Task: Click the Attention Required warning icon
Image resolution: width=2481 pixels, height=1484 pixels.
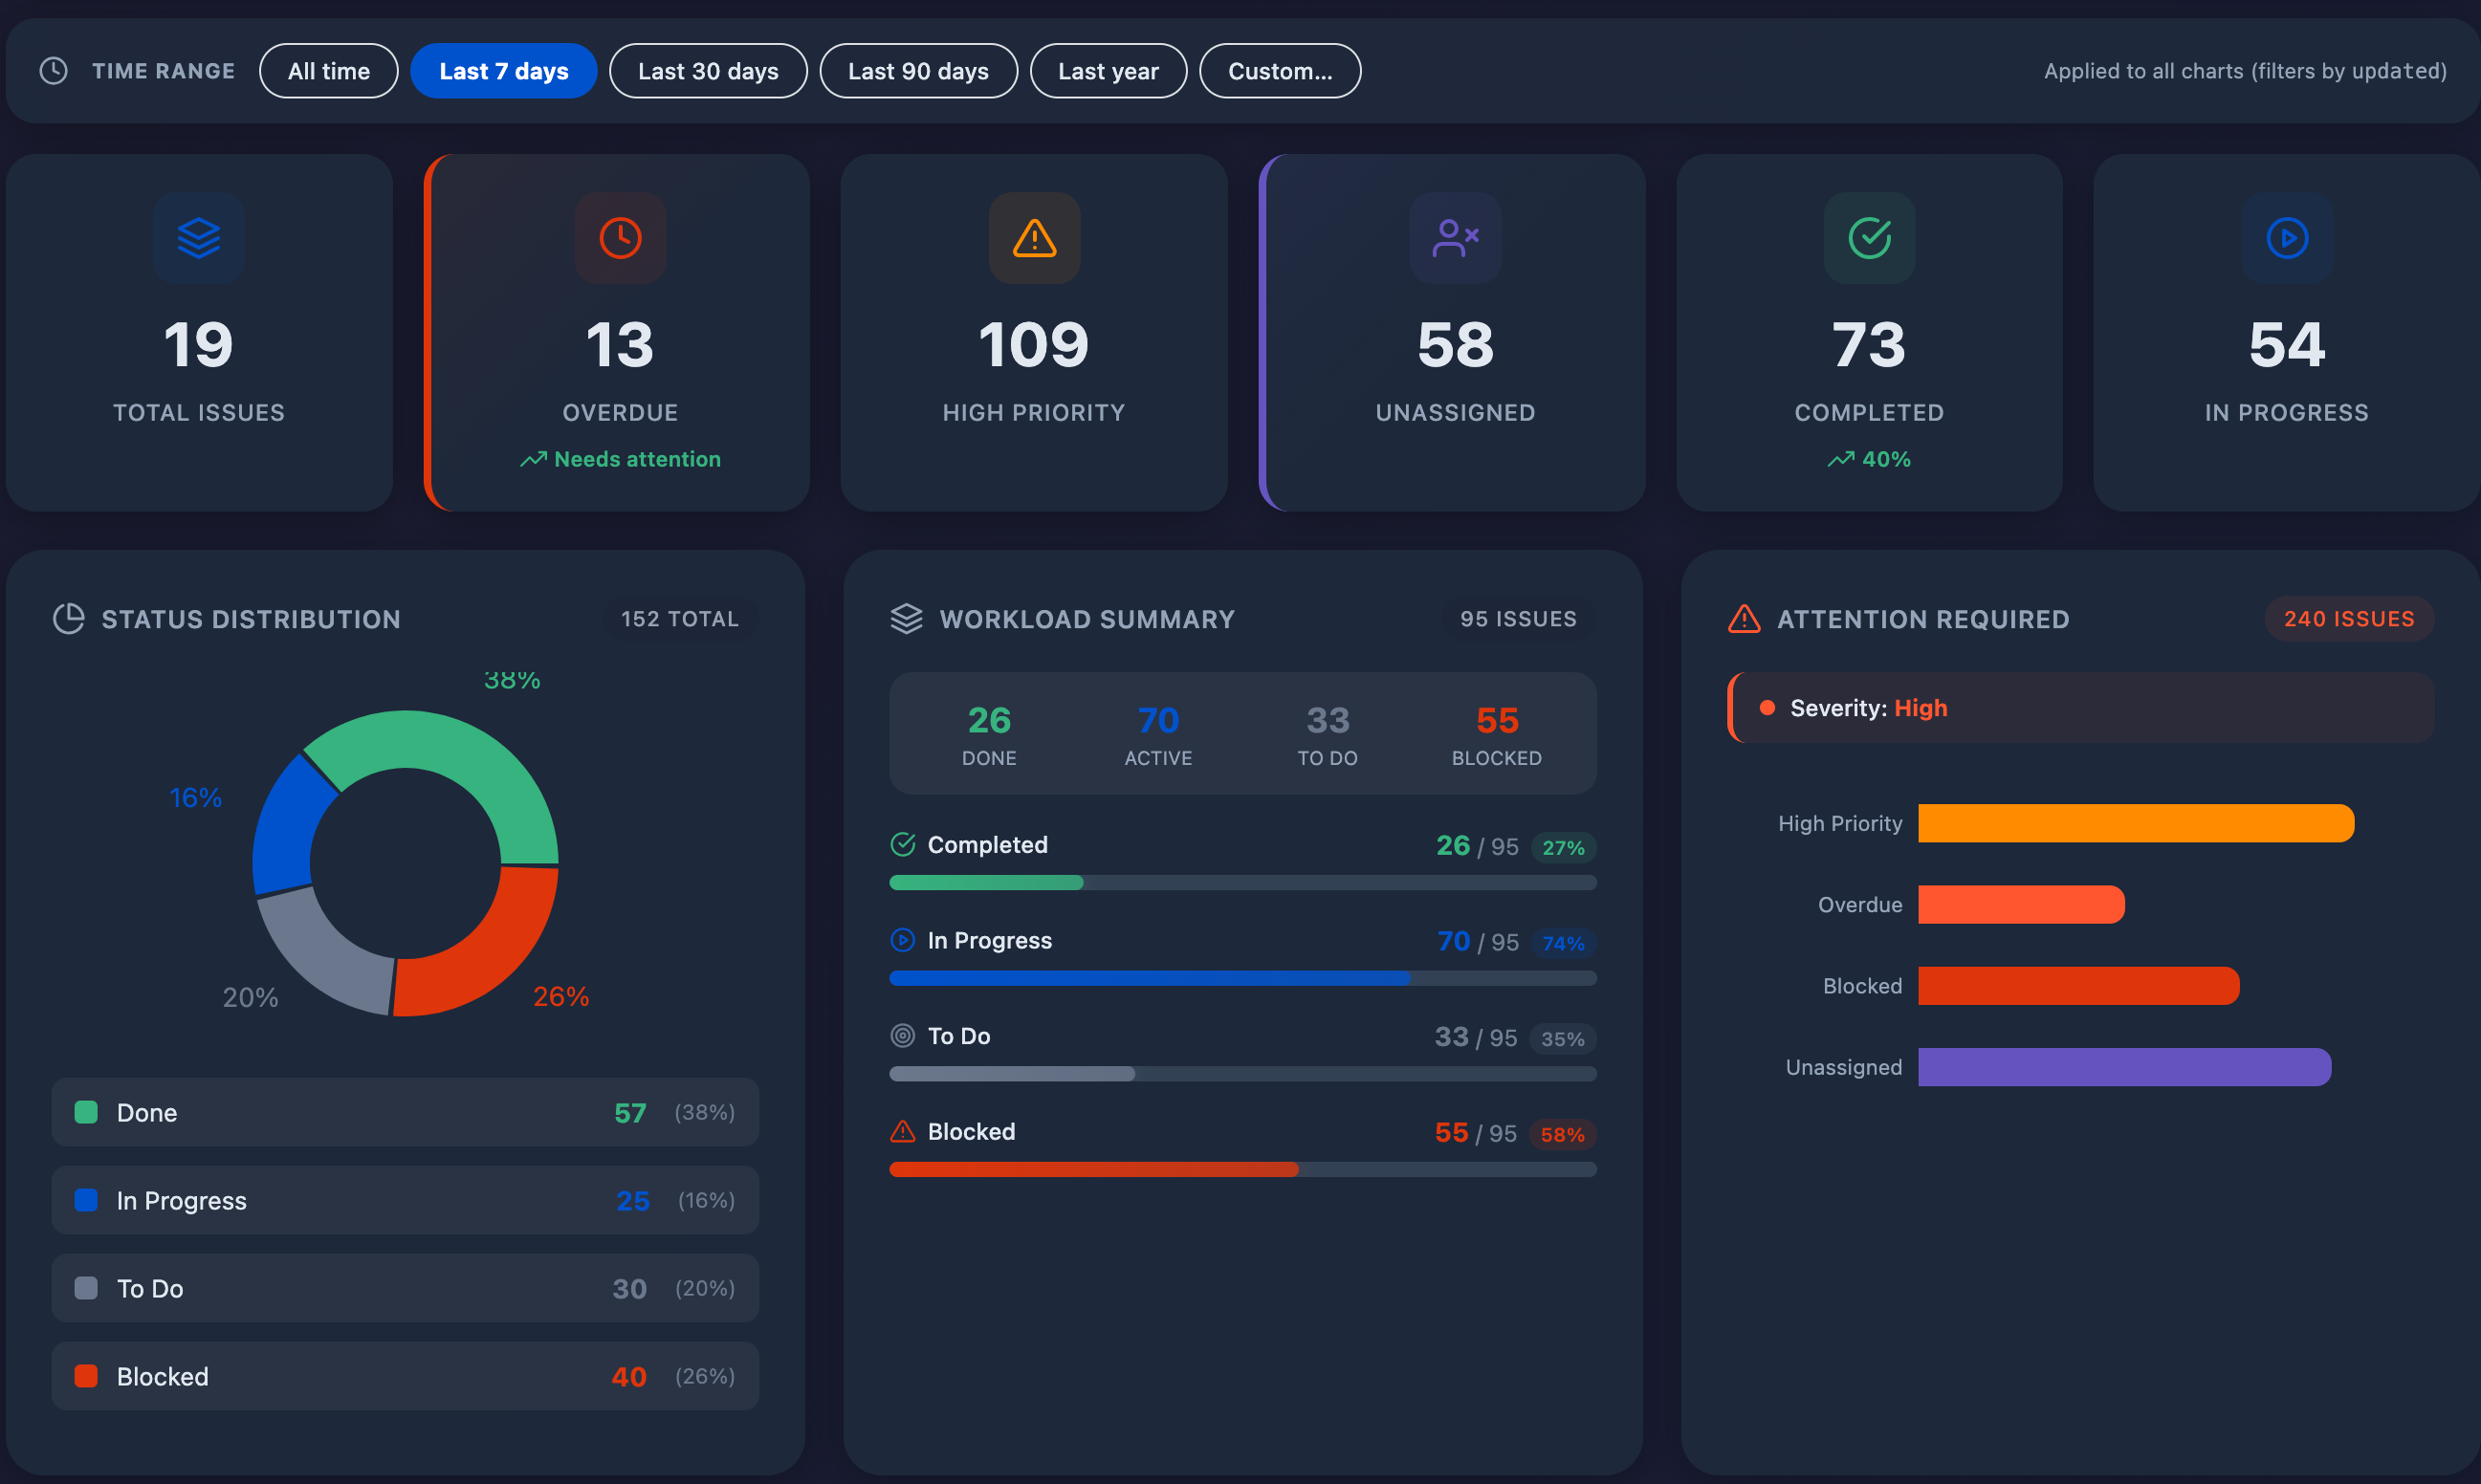Action: point(1744,619)
